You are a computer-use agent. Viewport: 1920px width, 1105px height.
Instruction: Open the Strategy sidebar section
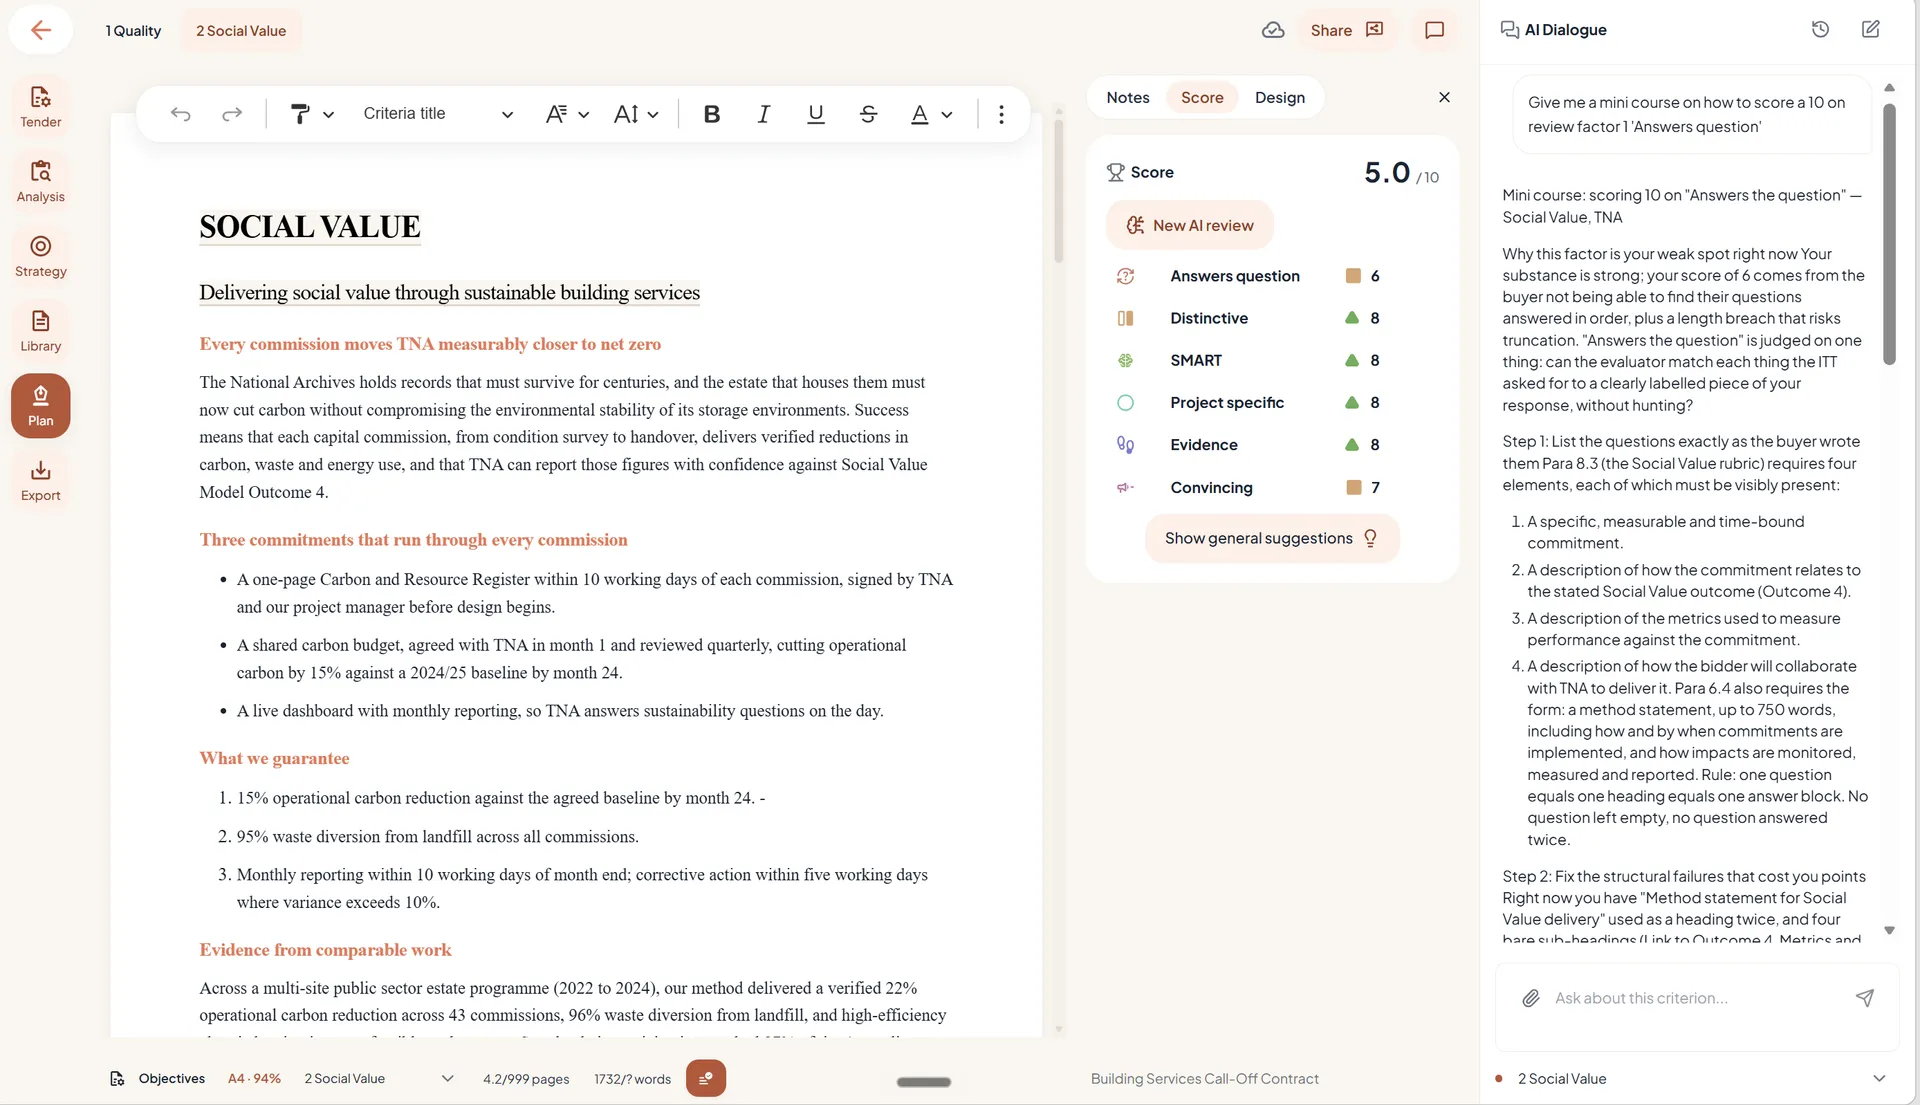(41, 256)
